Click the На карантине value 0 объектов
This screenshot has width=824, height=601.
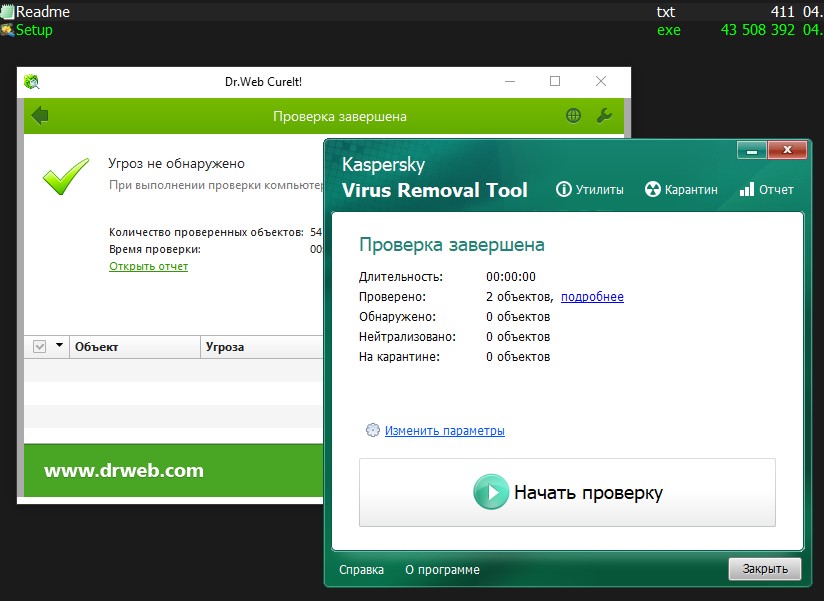tap(518, 357)
